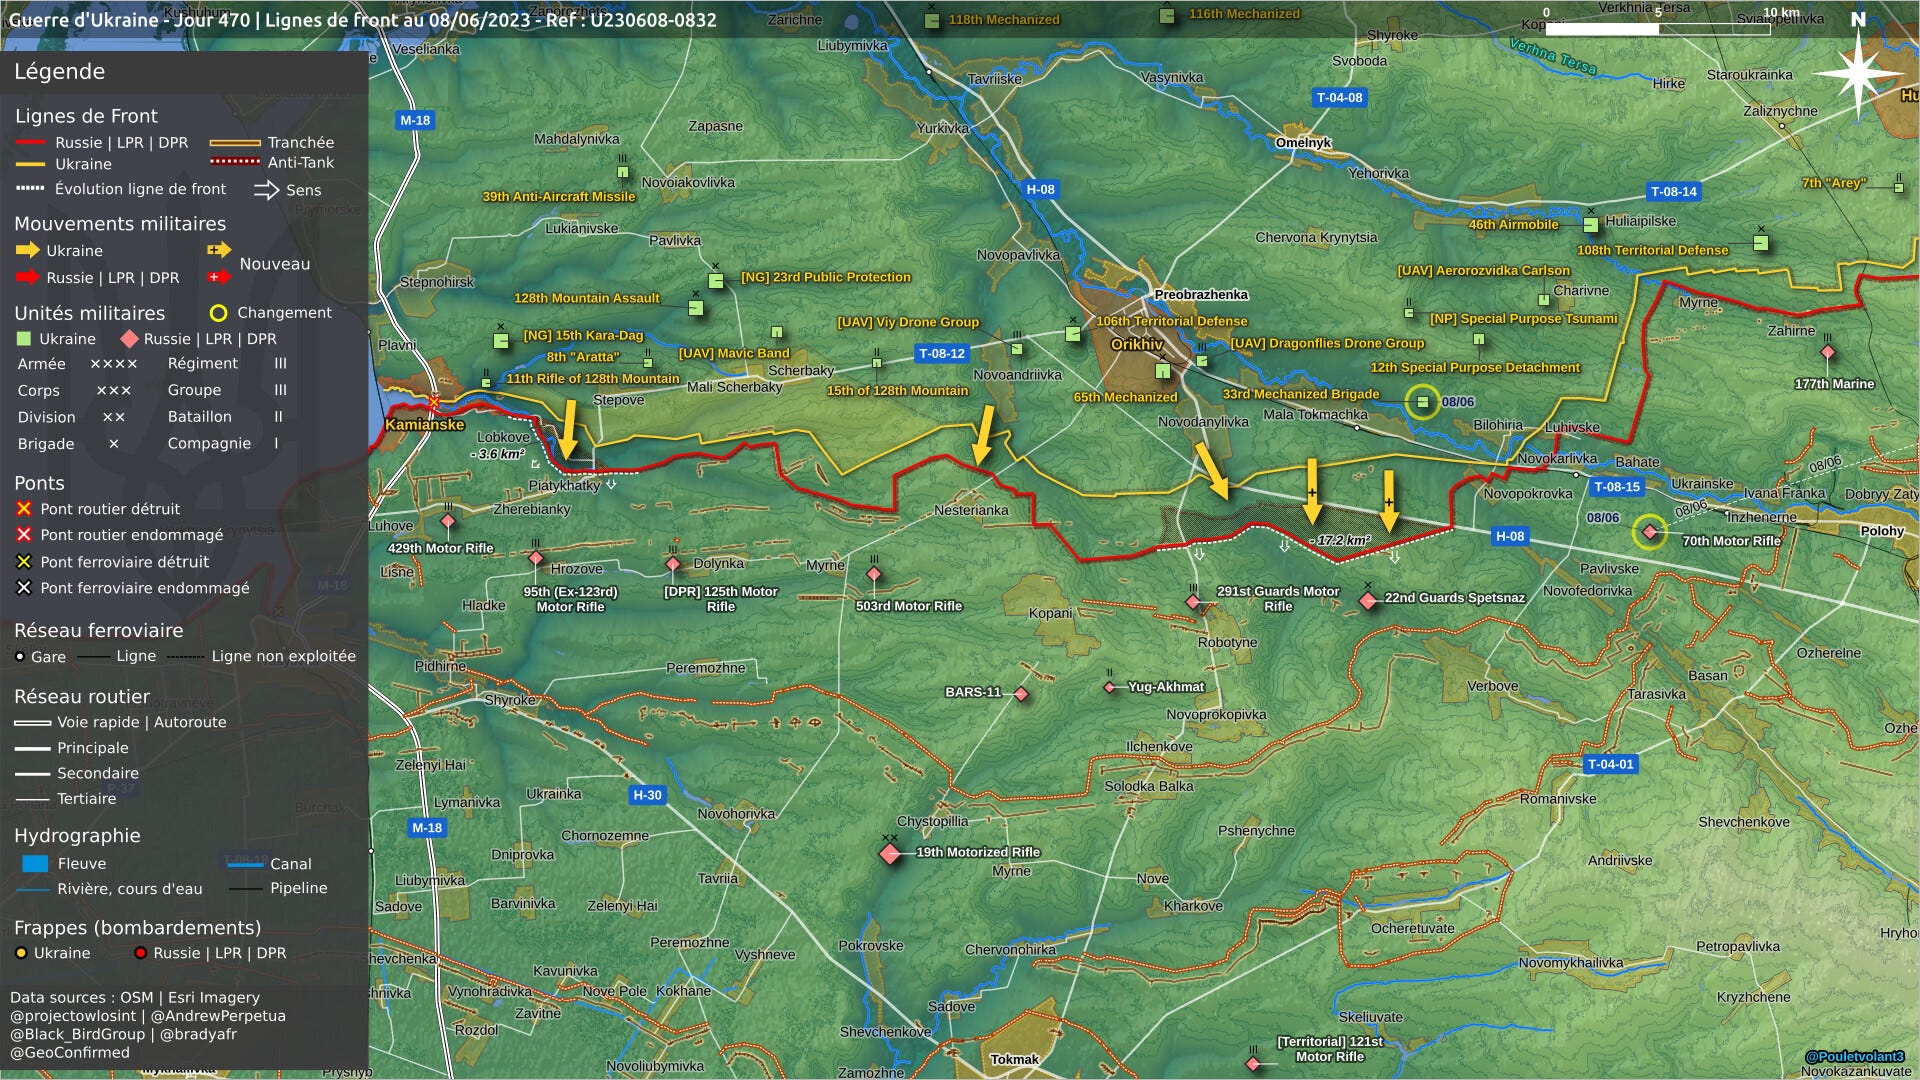The height and width of the screenshot is (1080, 1920).
Task: Click the yellow Ukraine front-line legend swatch
Action: pos(30,164)
